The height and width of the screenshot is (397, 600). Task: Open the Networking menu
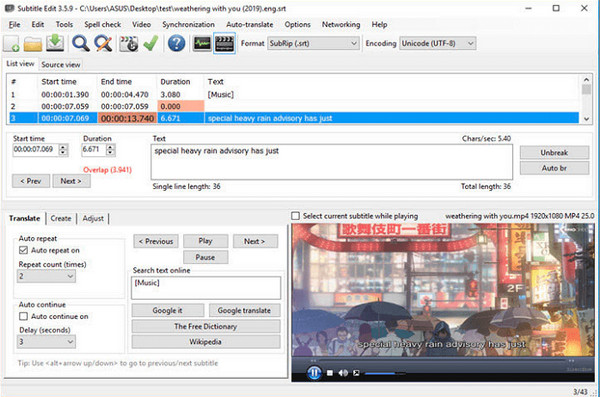[341, 25]
